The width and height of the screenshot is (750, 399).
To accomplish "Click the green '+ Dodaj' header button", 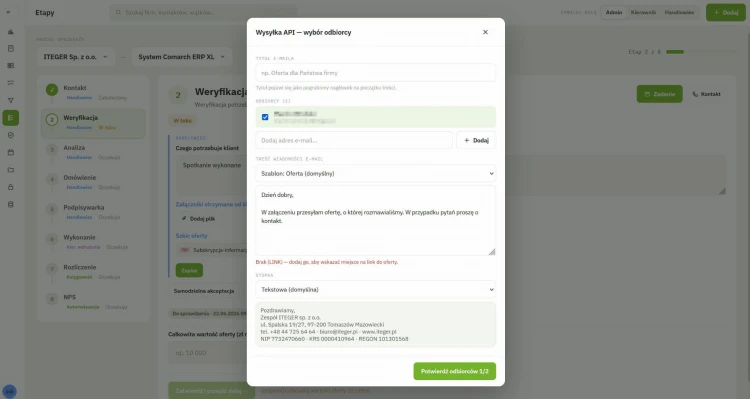I will (x=726, y=12).
